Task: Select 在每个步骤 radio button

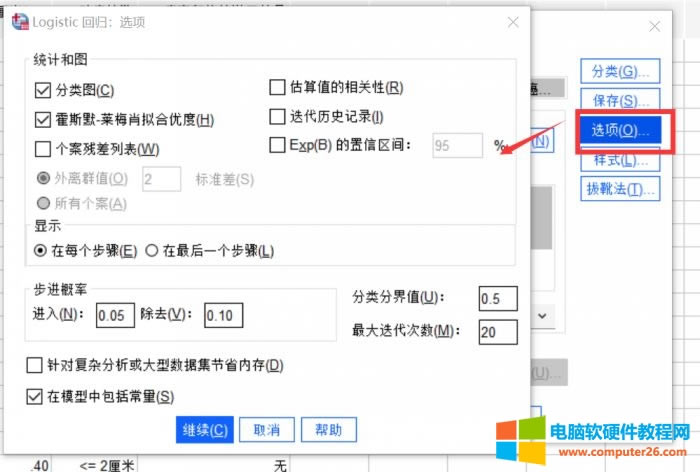Action: pyautogui.click(x=41, y=250)
